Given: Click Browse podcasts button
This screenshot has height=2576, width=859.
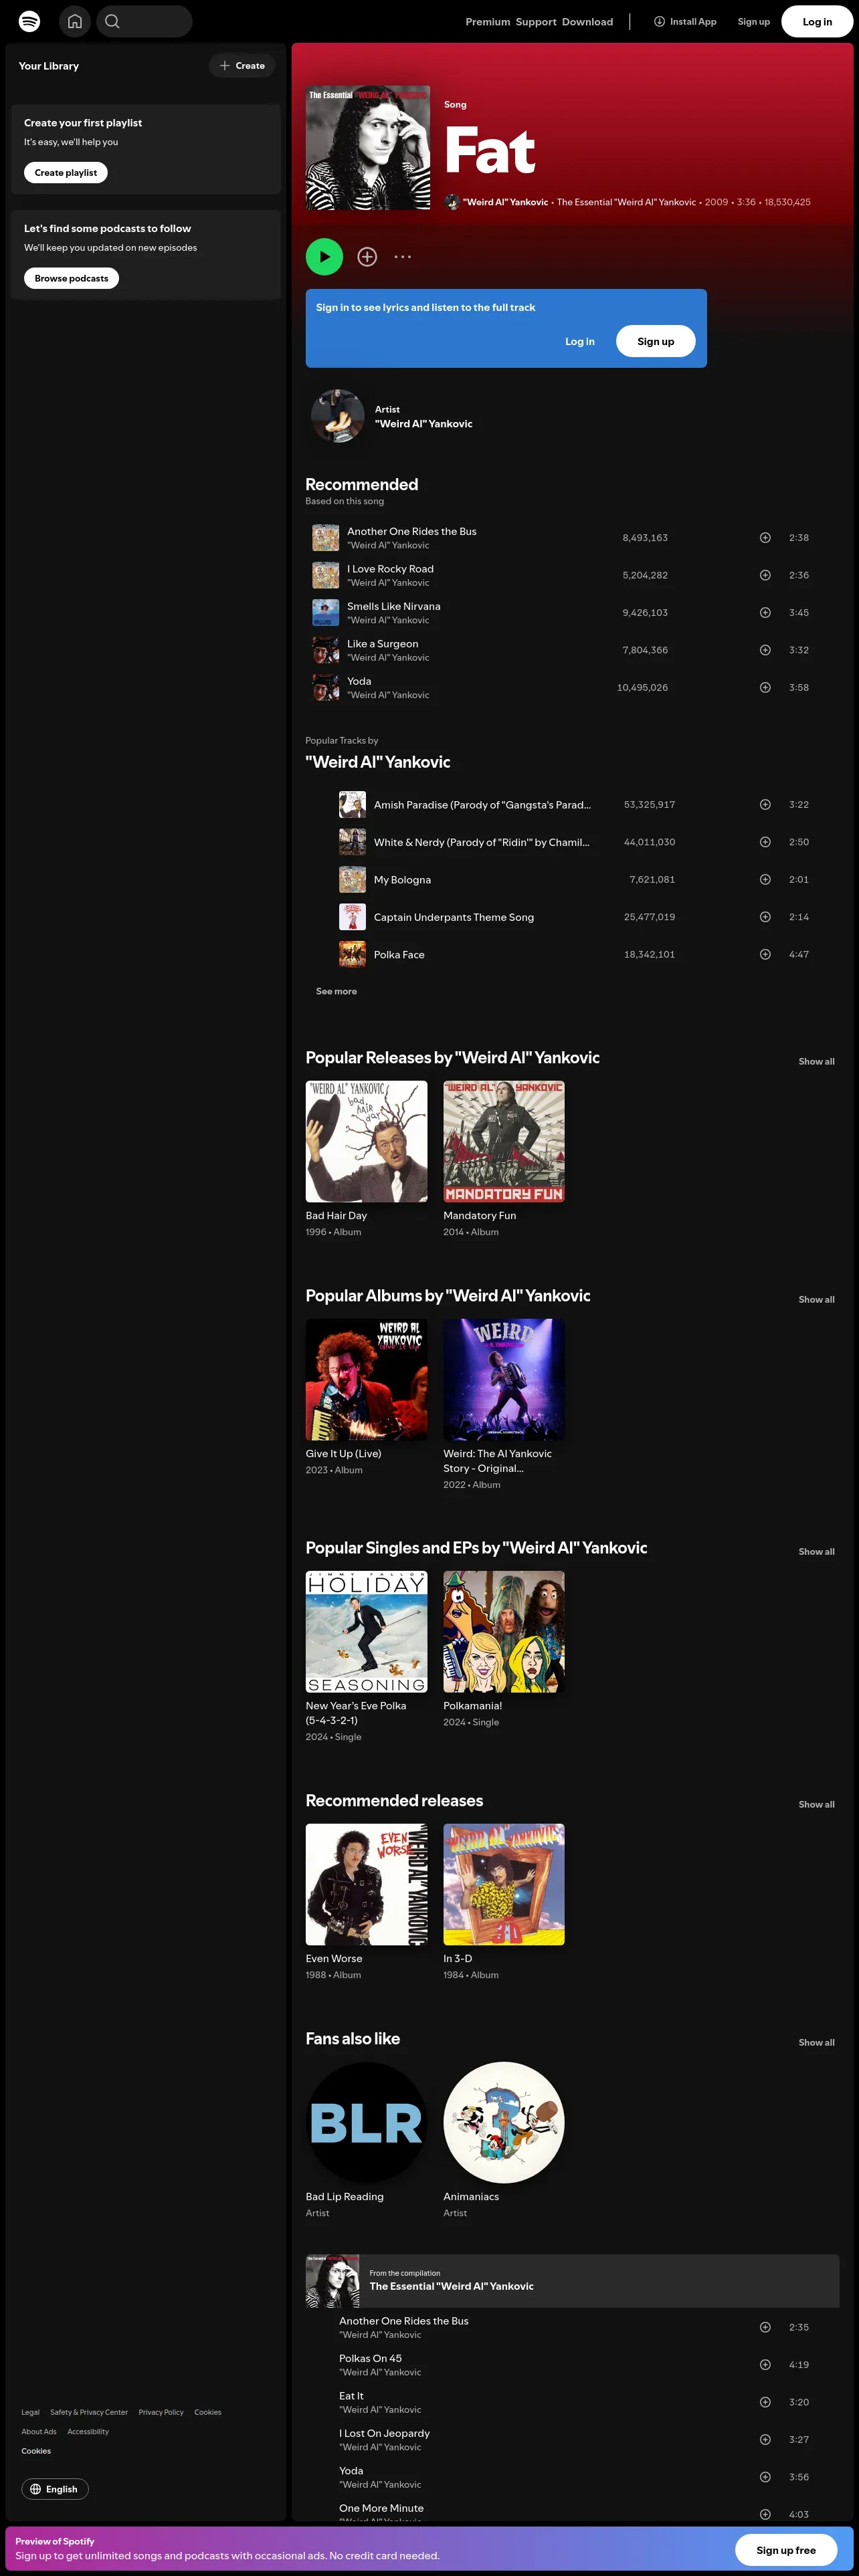Looking at the screenshot, I should [71, 278].
